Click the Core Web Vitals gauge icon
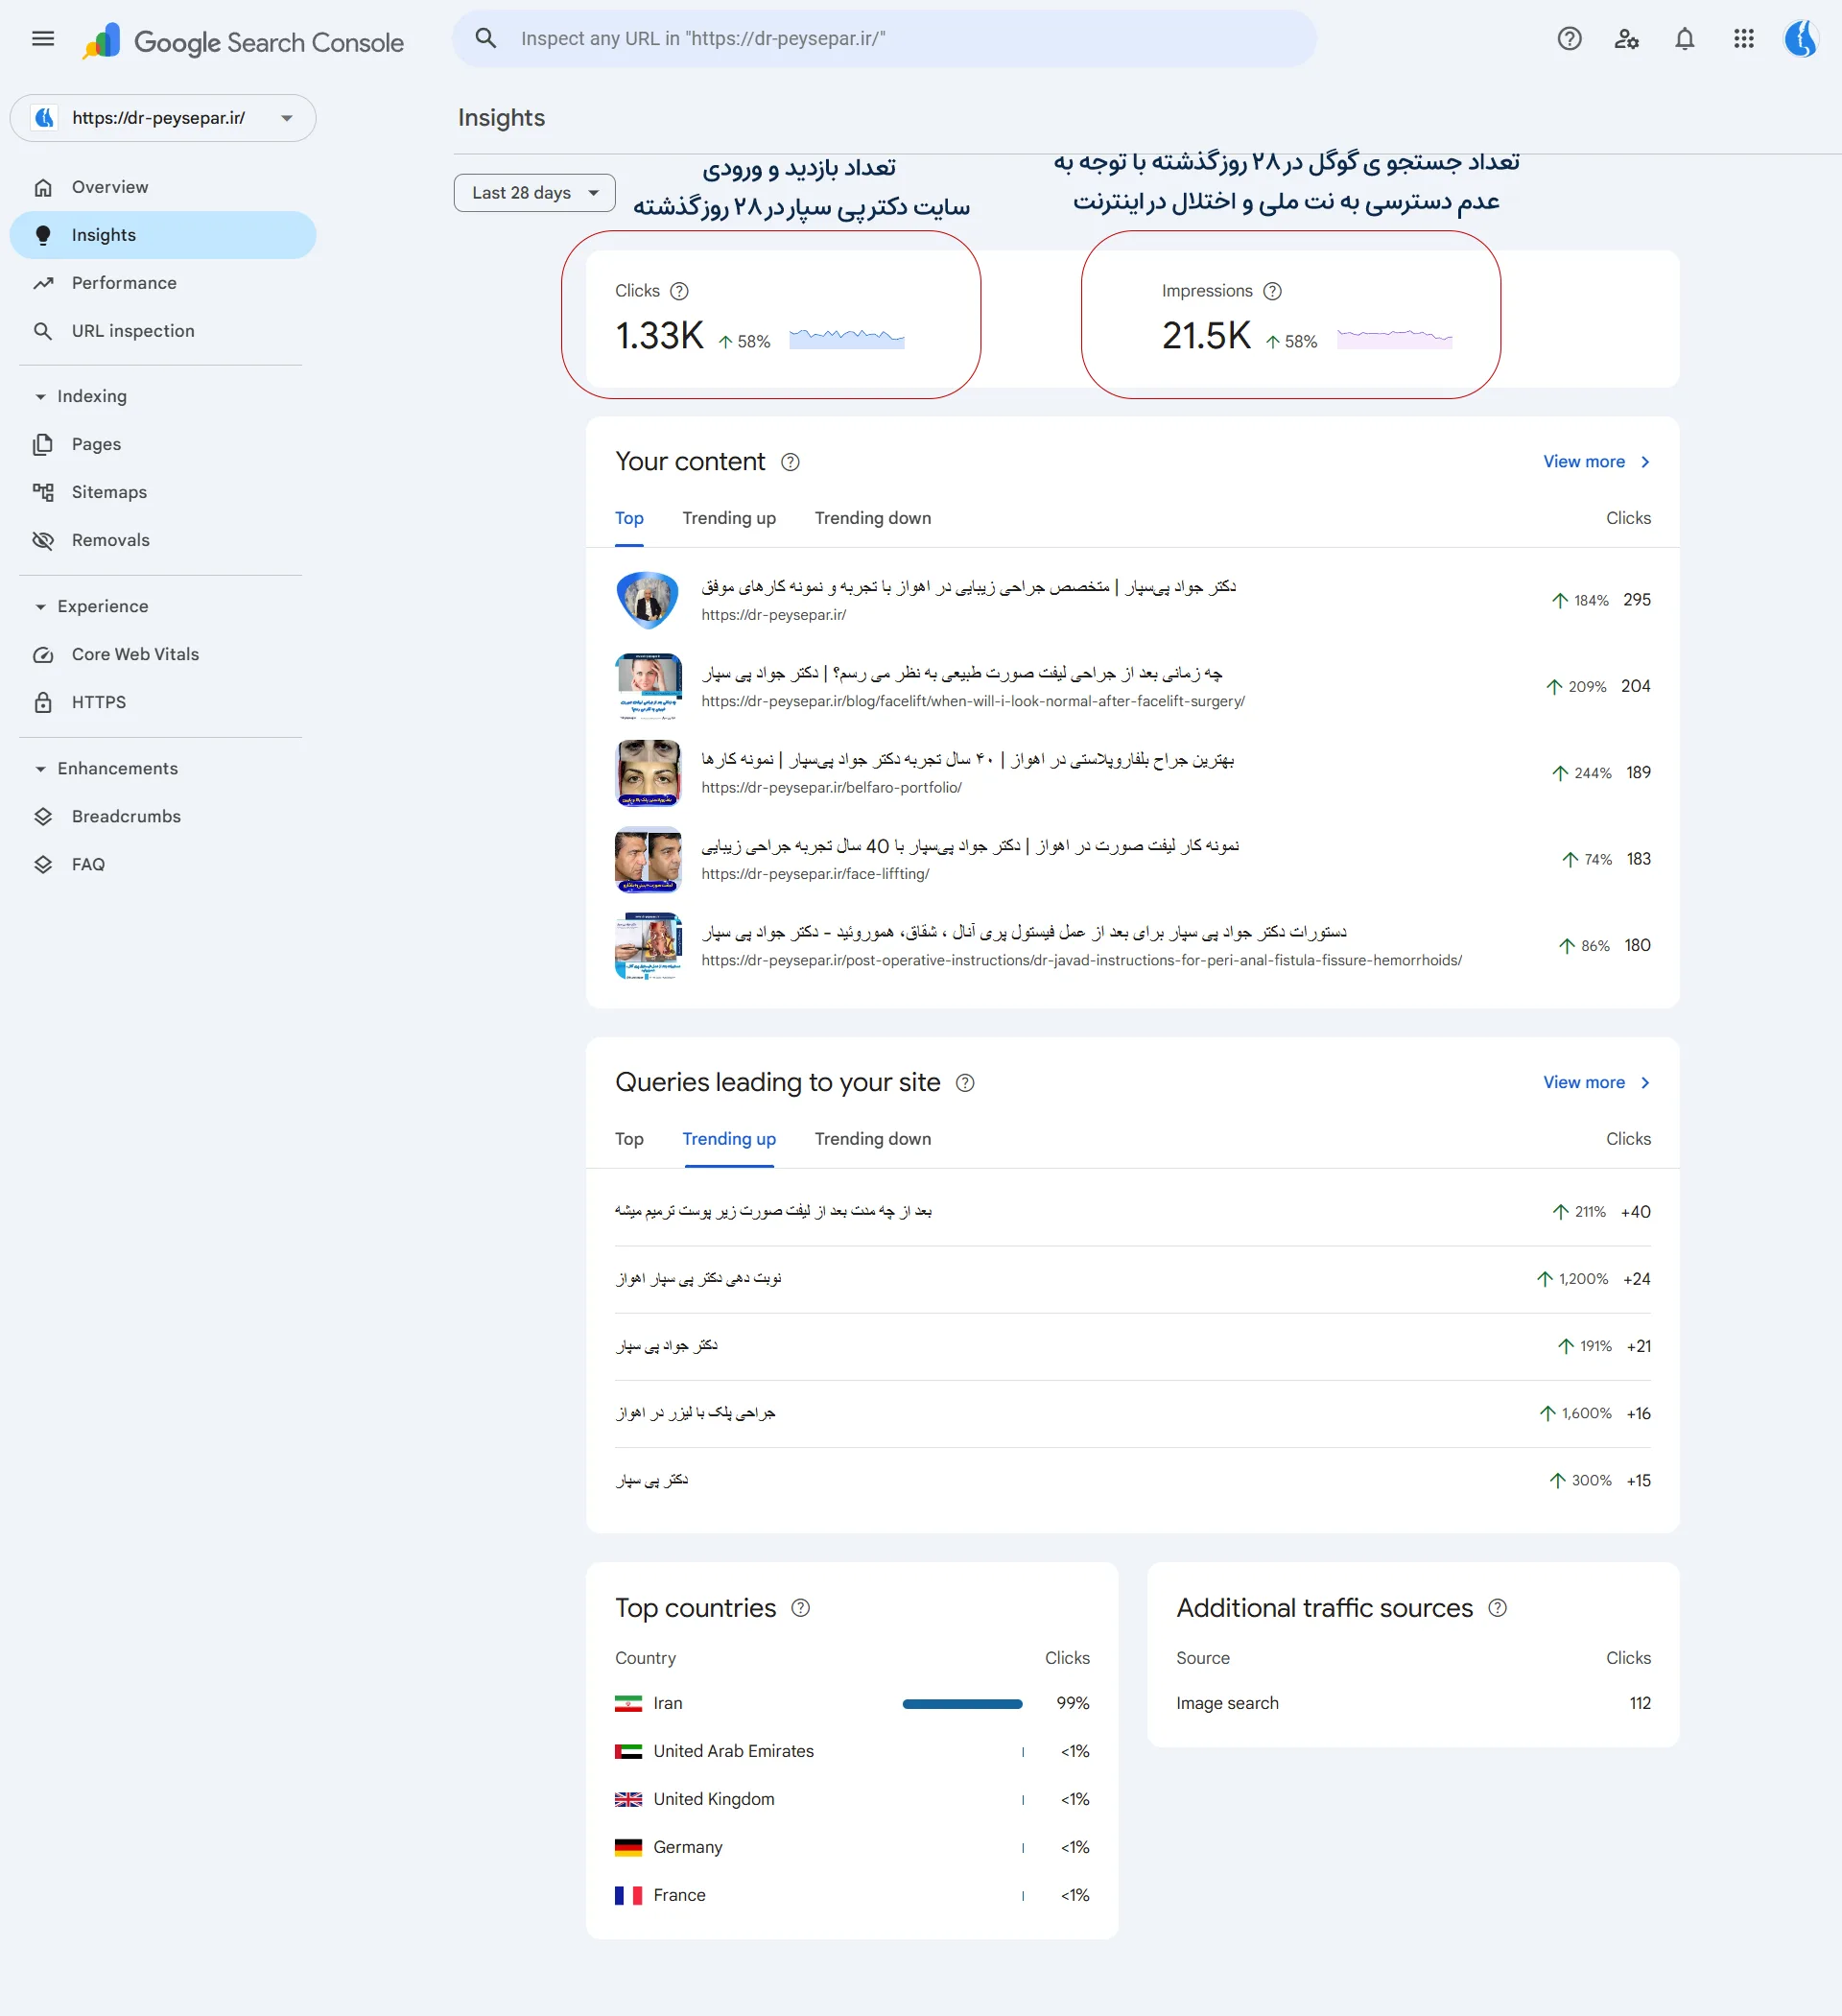This screenshot has height=2016, width=1842. (x=43, y=654)
